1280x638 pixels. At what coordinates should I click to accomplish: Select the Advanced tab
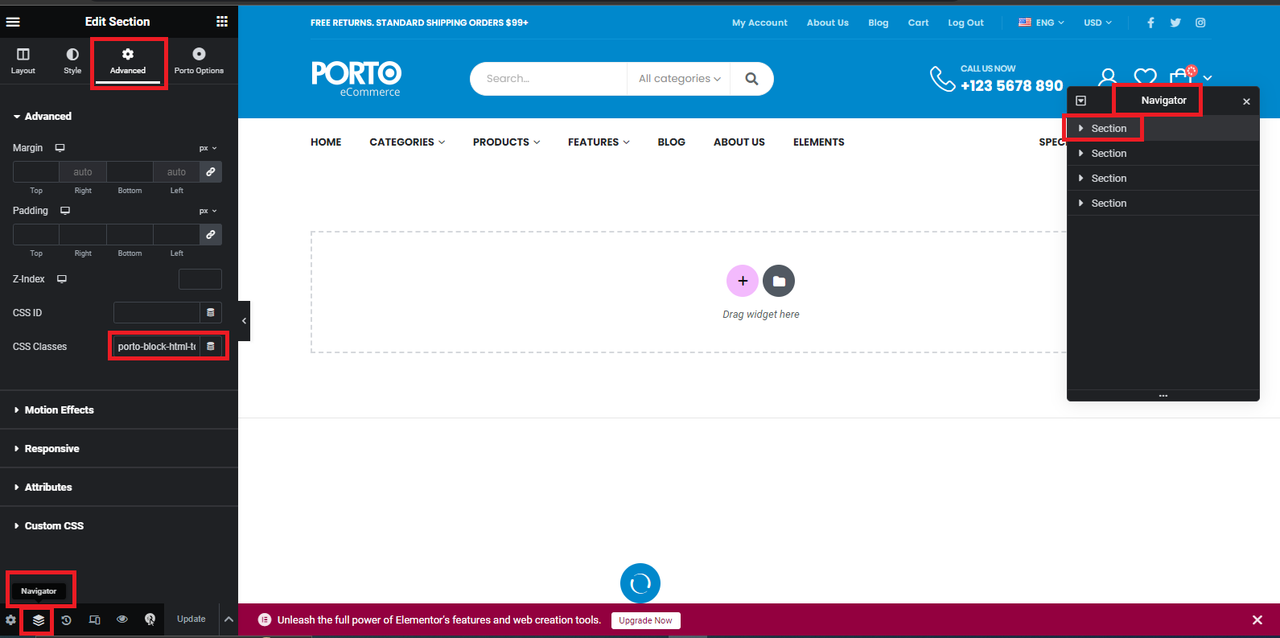pyautogui.click(x=128, y=61)
